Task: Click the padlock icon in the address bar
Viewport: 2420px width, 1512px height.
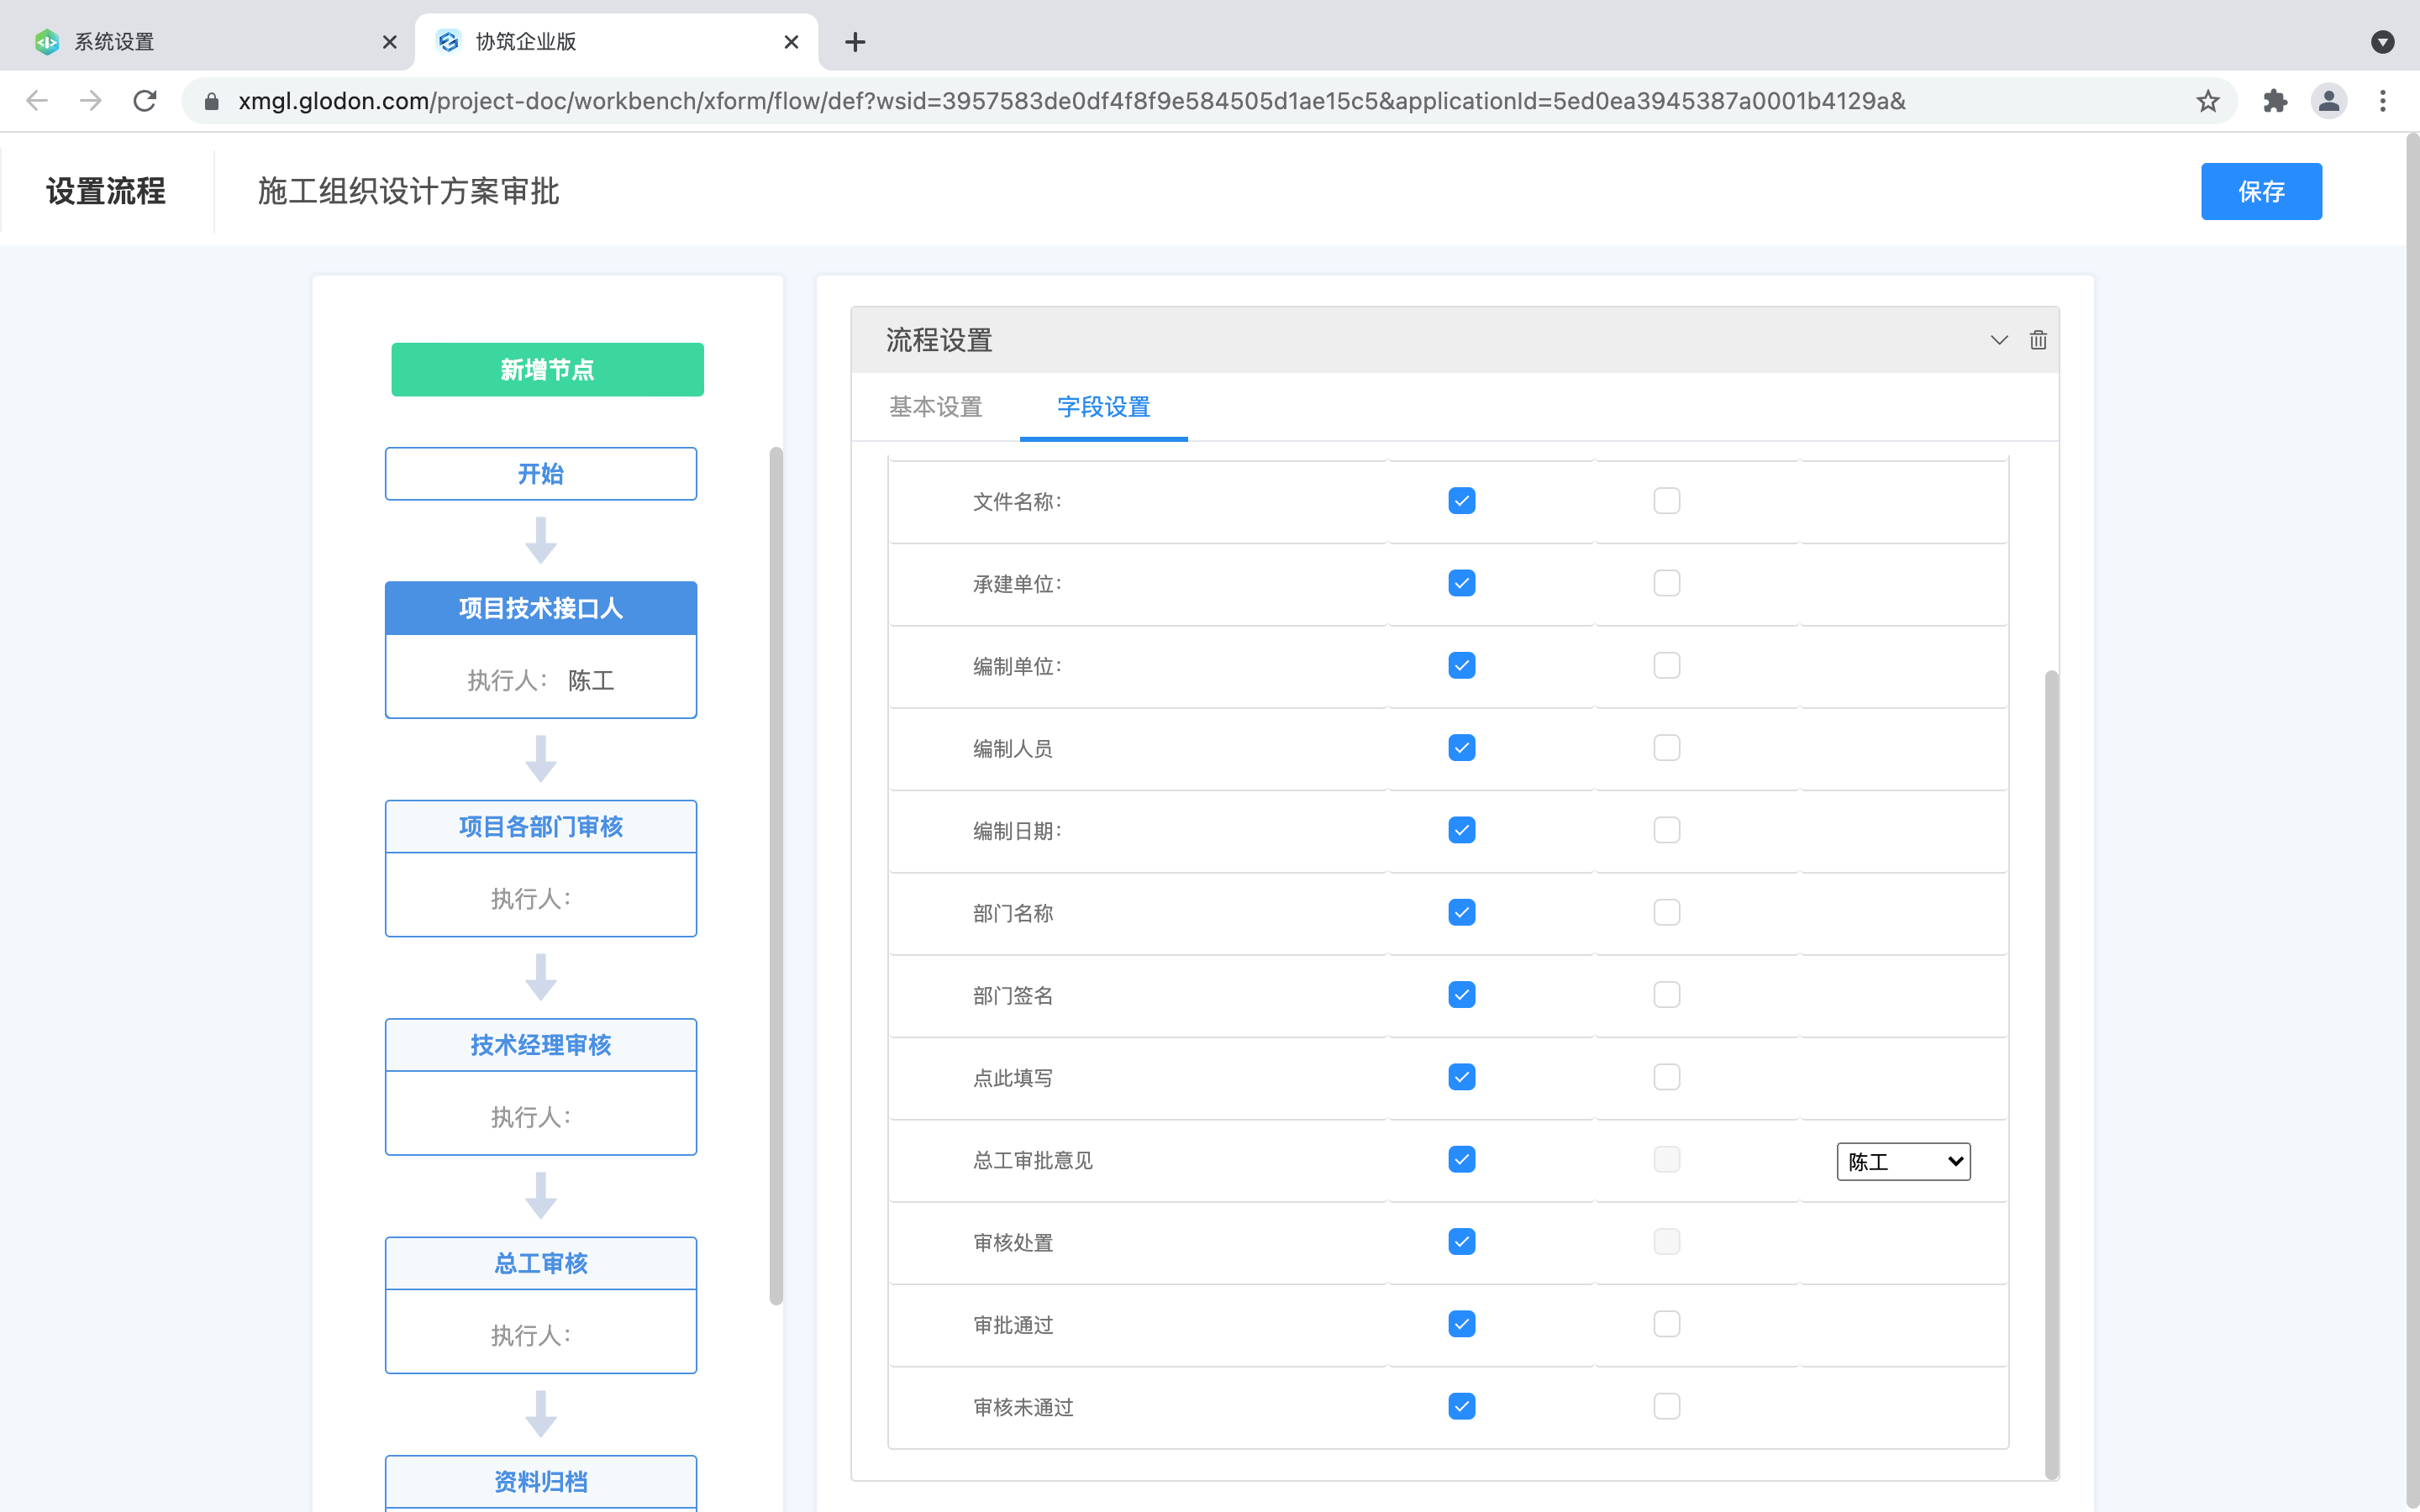Action: [211, 100]
